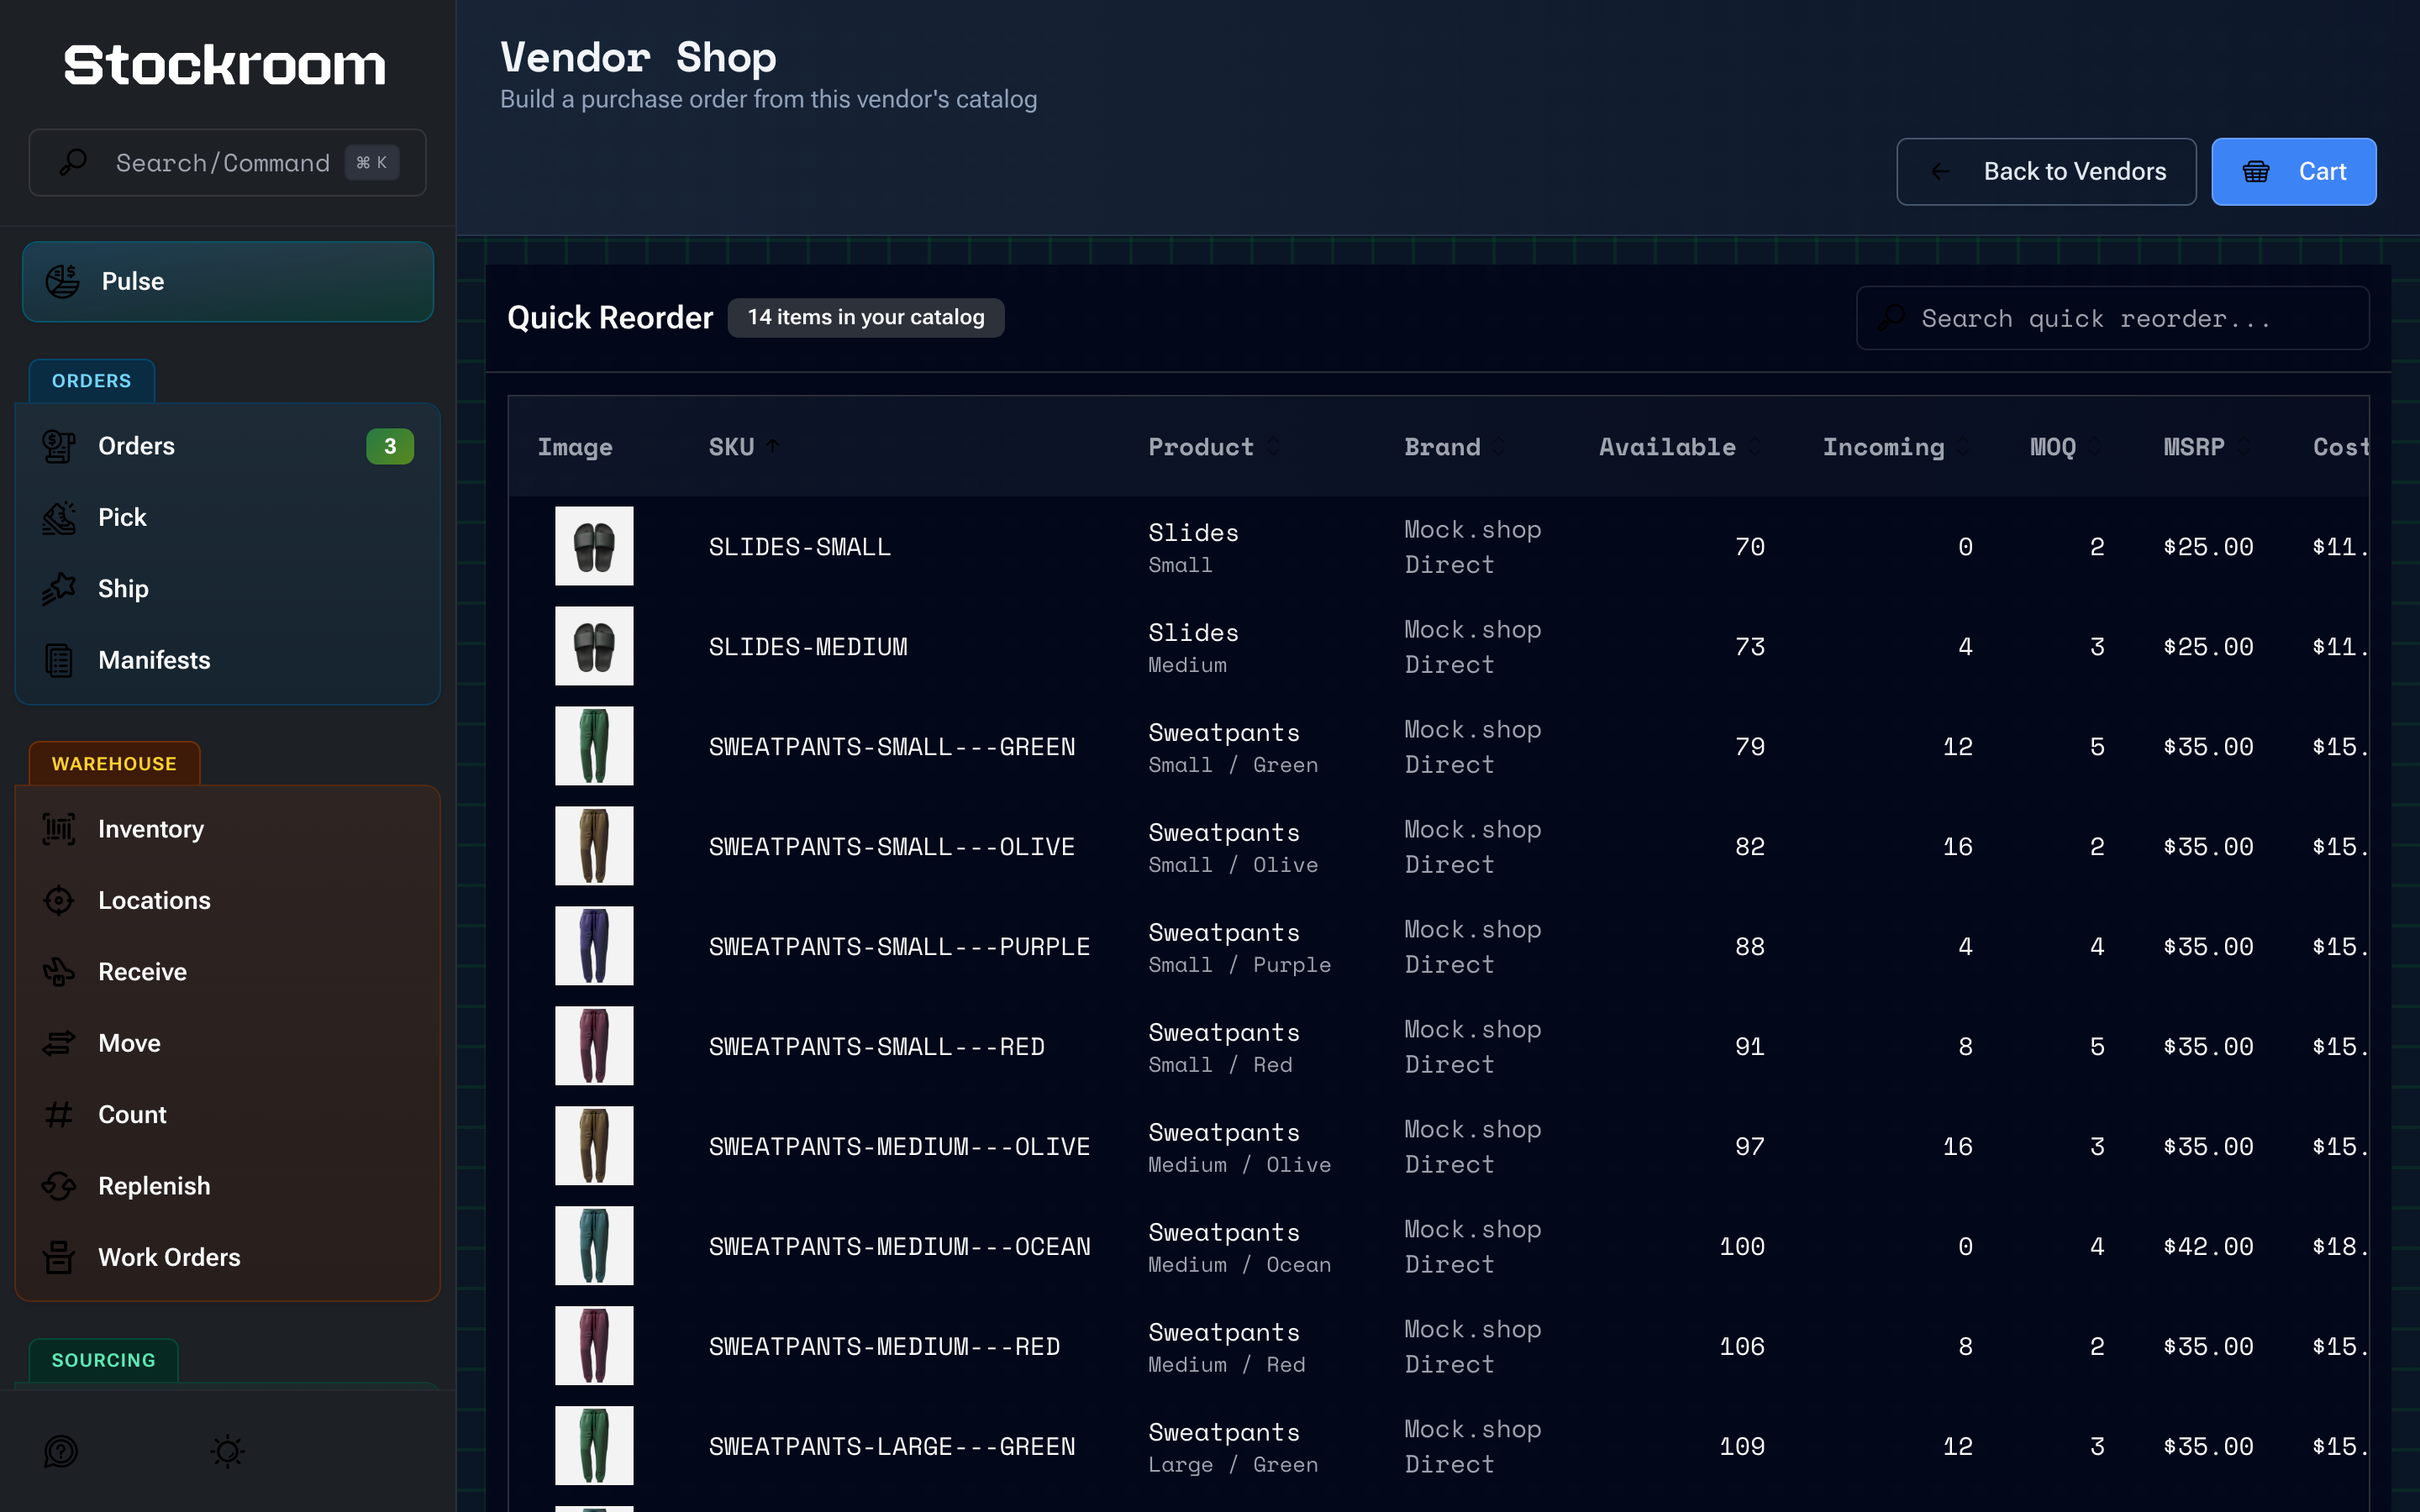This screenshot has height=1512, width=2420.
Task: Click the Replenish sidebar icon
Action: 59,1186
